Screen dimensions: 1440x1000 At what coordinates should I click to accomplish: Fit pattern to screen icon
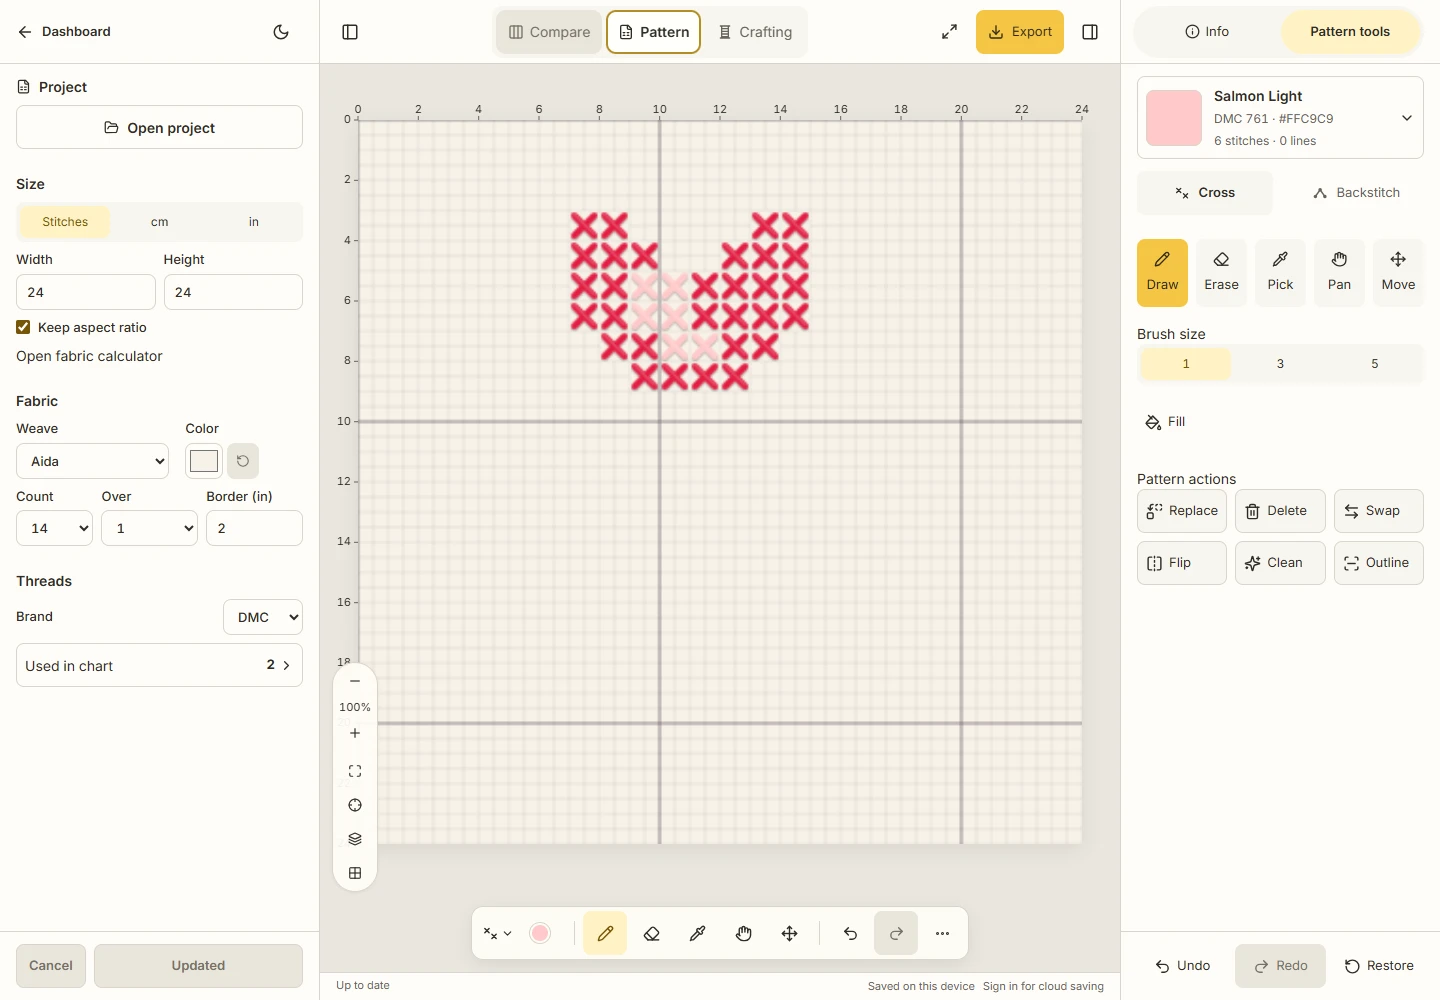pos(355,771)
